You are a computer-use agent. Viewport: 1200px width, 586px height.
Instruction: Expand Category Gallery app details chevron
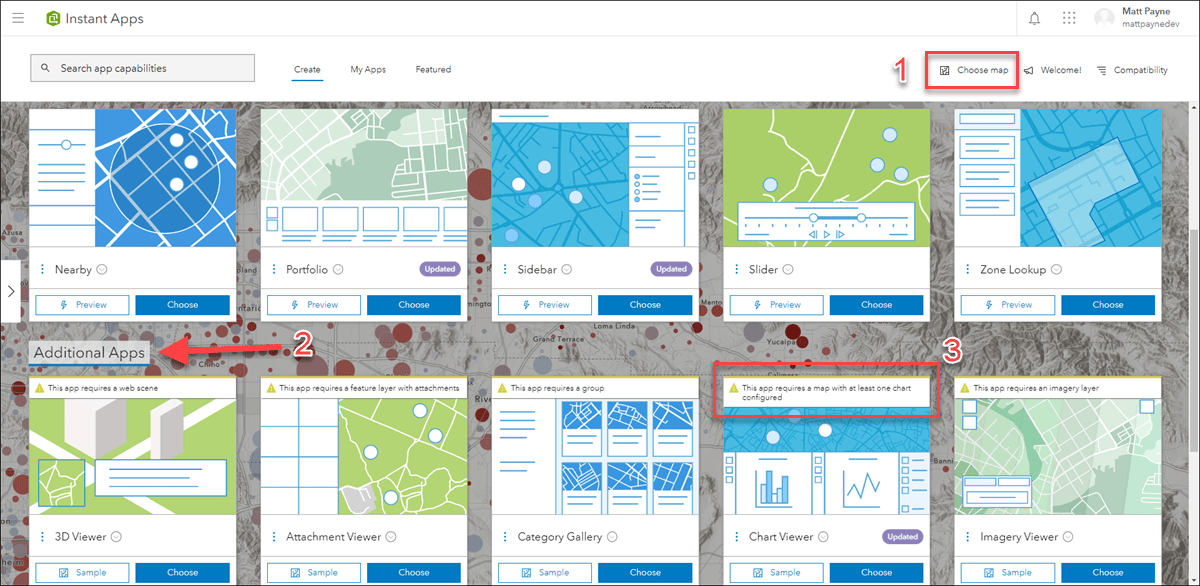(612, 537)
